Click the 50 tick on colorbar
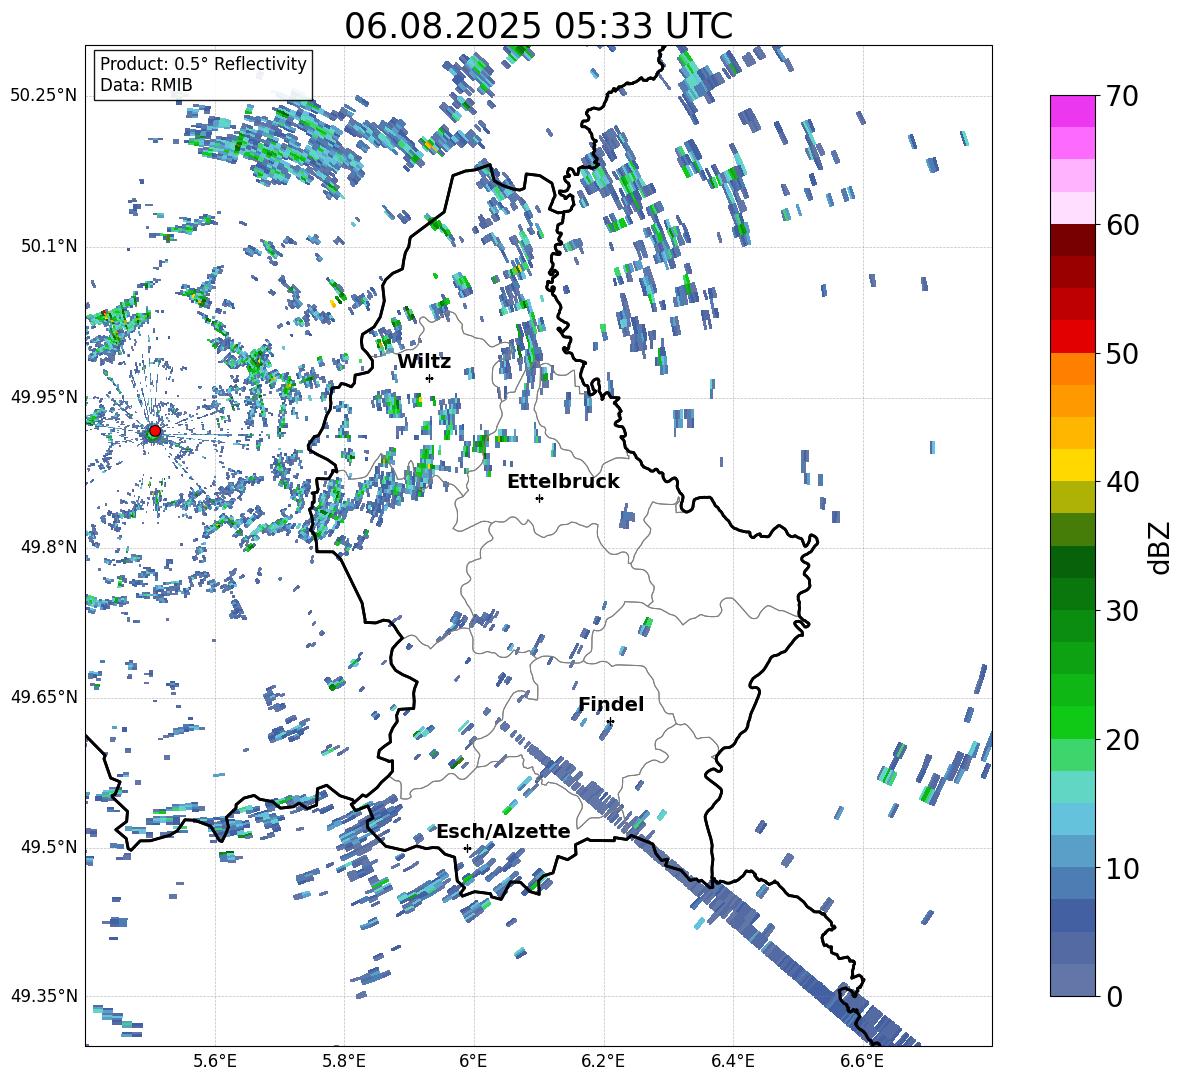This screenshot has width=1184, height=1081. tap(1121, 354)
